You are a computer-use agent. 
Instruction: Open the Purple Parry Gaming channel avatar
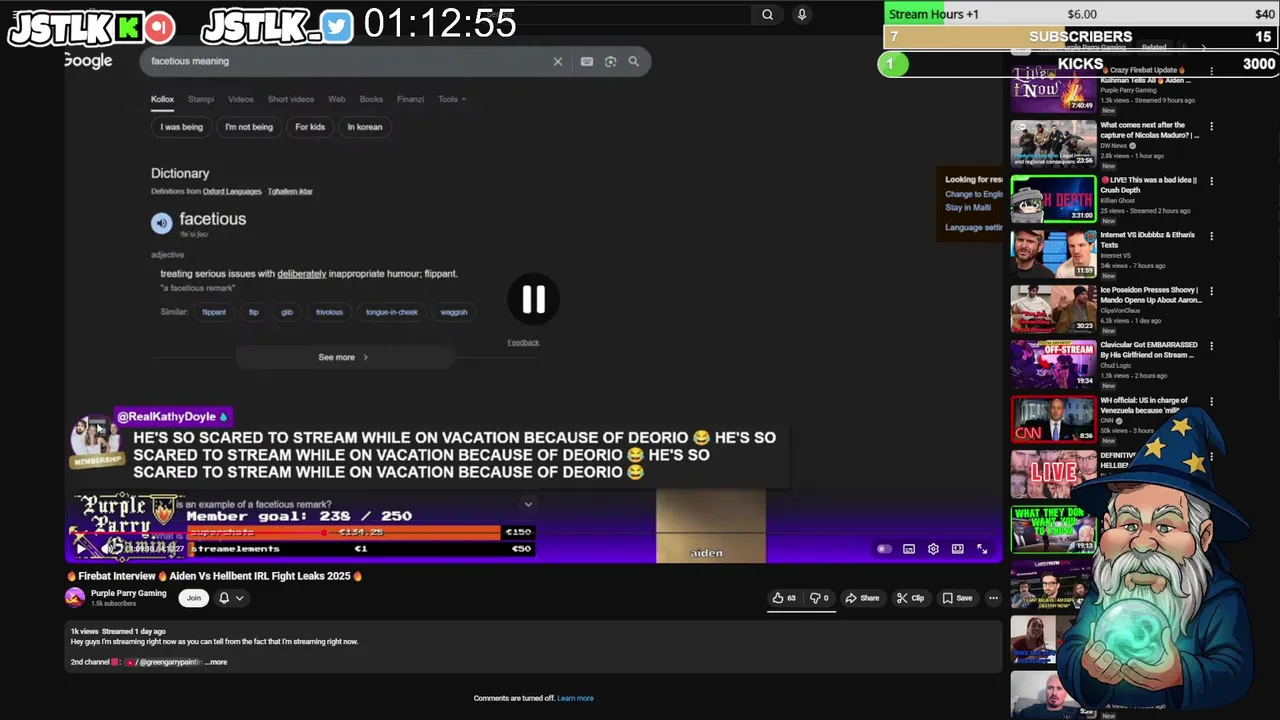coord(75,598)
